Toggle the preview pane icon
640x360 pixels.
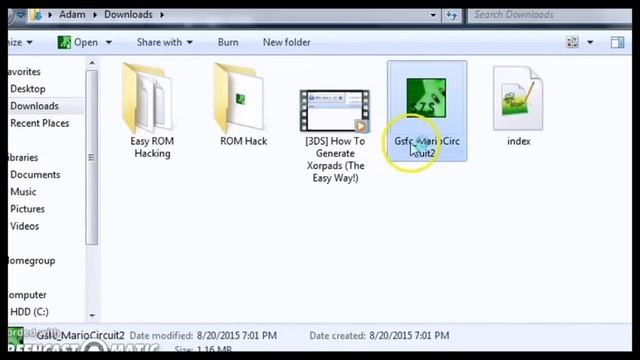coord(617,42)
